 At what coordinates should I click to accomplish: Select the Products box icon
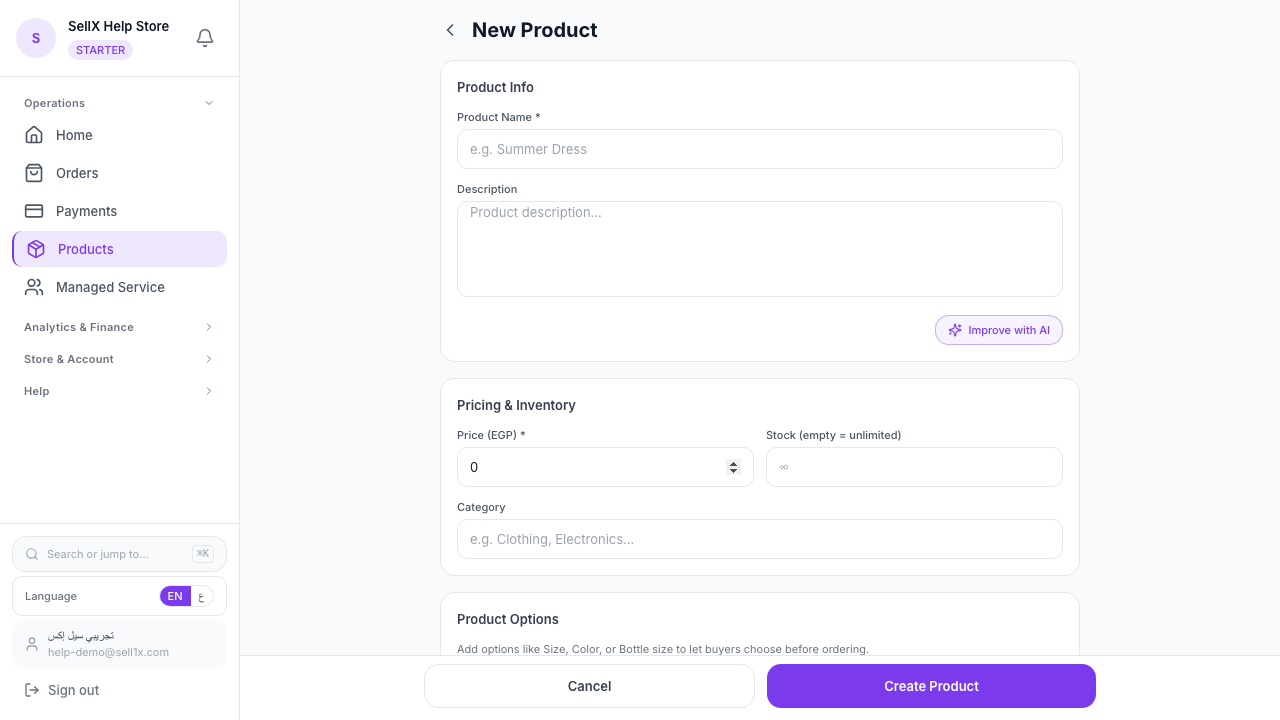click(x=34, y=249)
